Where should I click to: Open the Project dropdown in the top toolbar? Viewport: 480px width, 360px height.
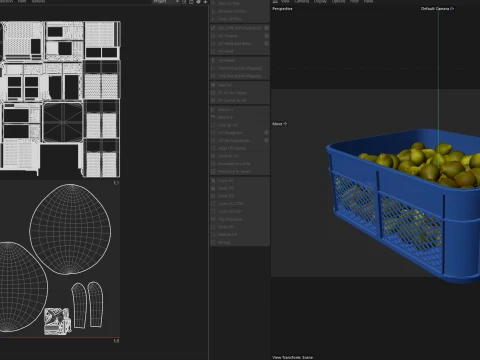point(165,2)
